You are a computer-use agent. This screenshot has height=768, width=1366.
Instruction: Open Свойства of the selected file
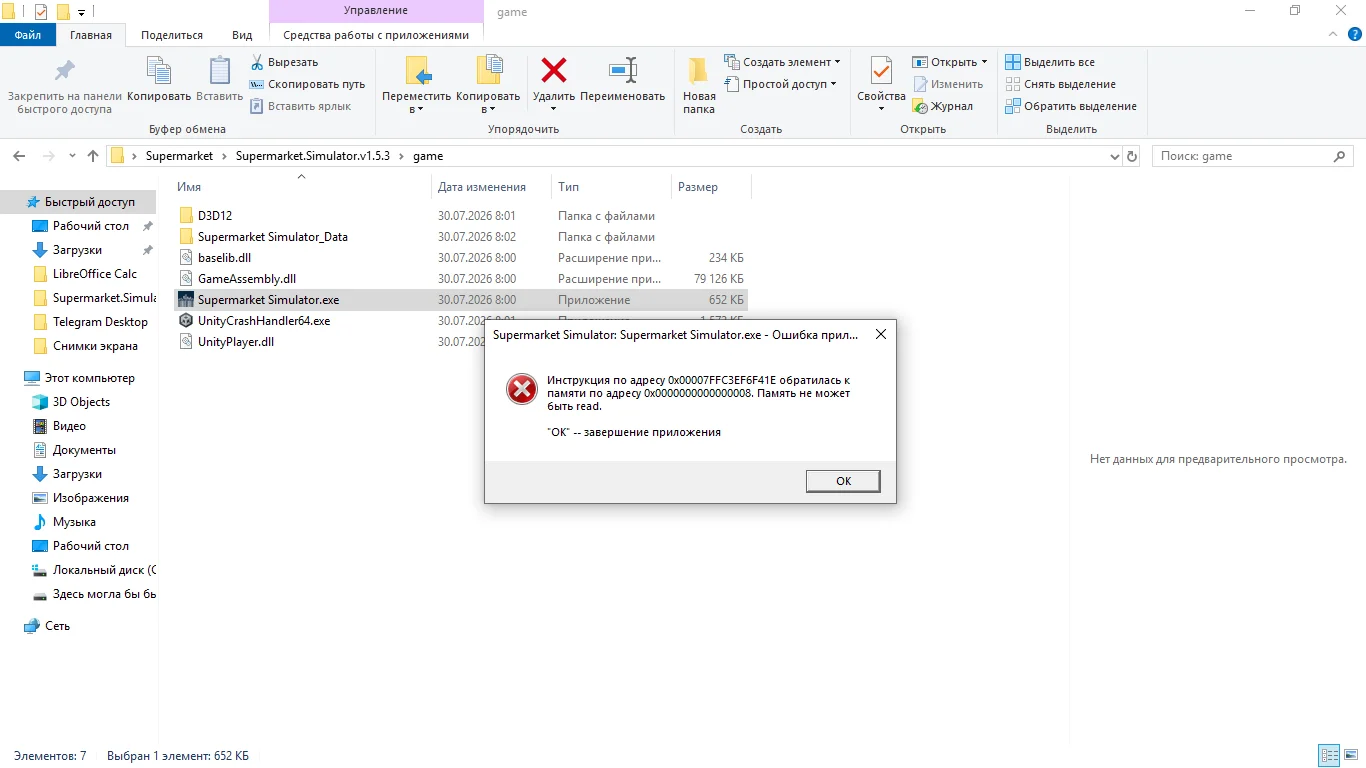coord(881,84)
